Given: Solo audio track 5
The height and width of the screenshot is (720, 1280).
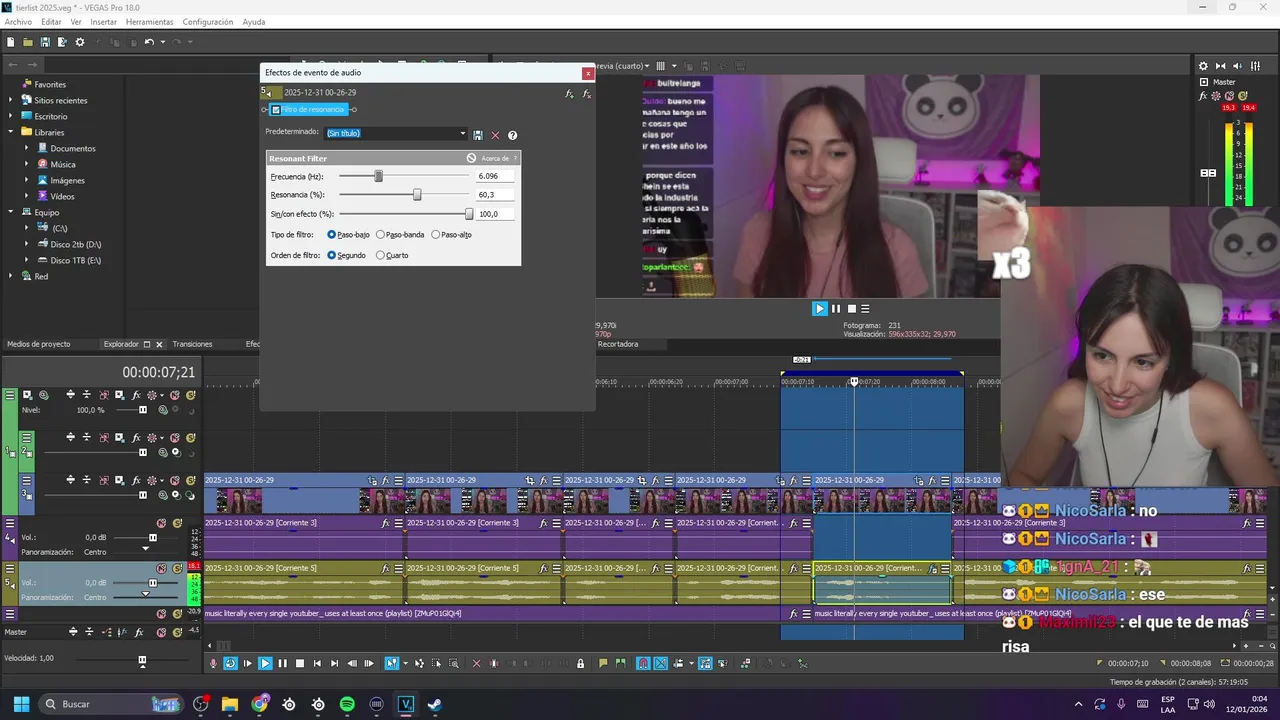Looking at the screenshot, I should tap(177, 568).
